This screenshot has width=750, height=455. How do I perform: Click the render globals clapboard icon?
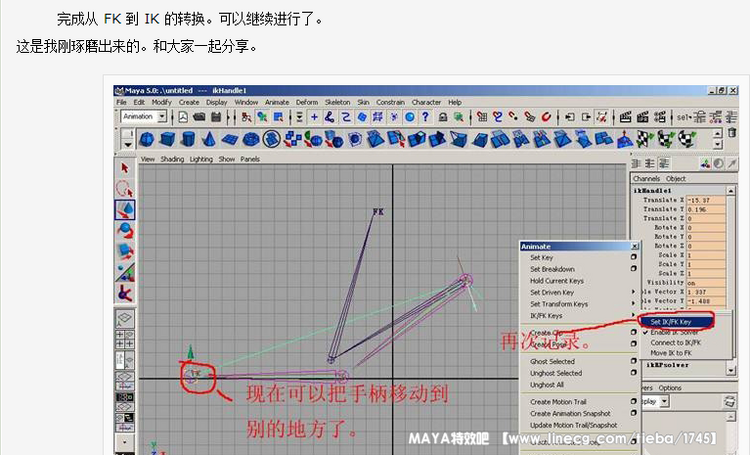point(660,117)
